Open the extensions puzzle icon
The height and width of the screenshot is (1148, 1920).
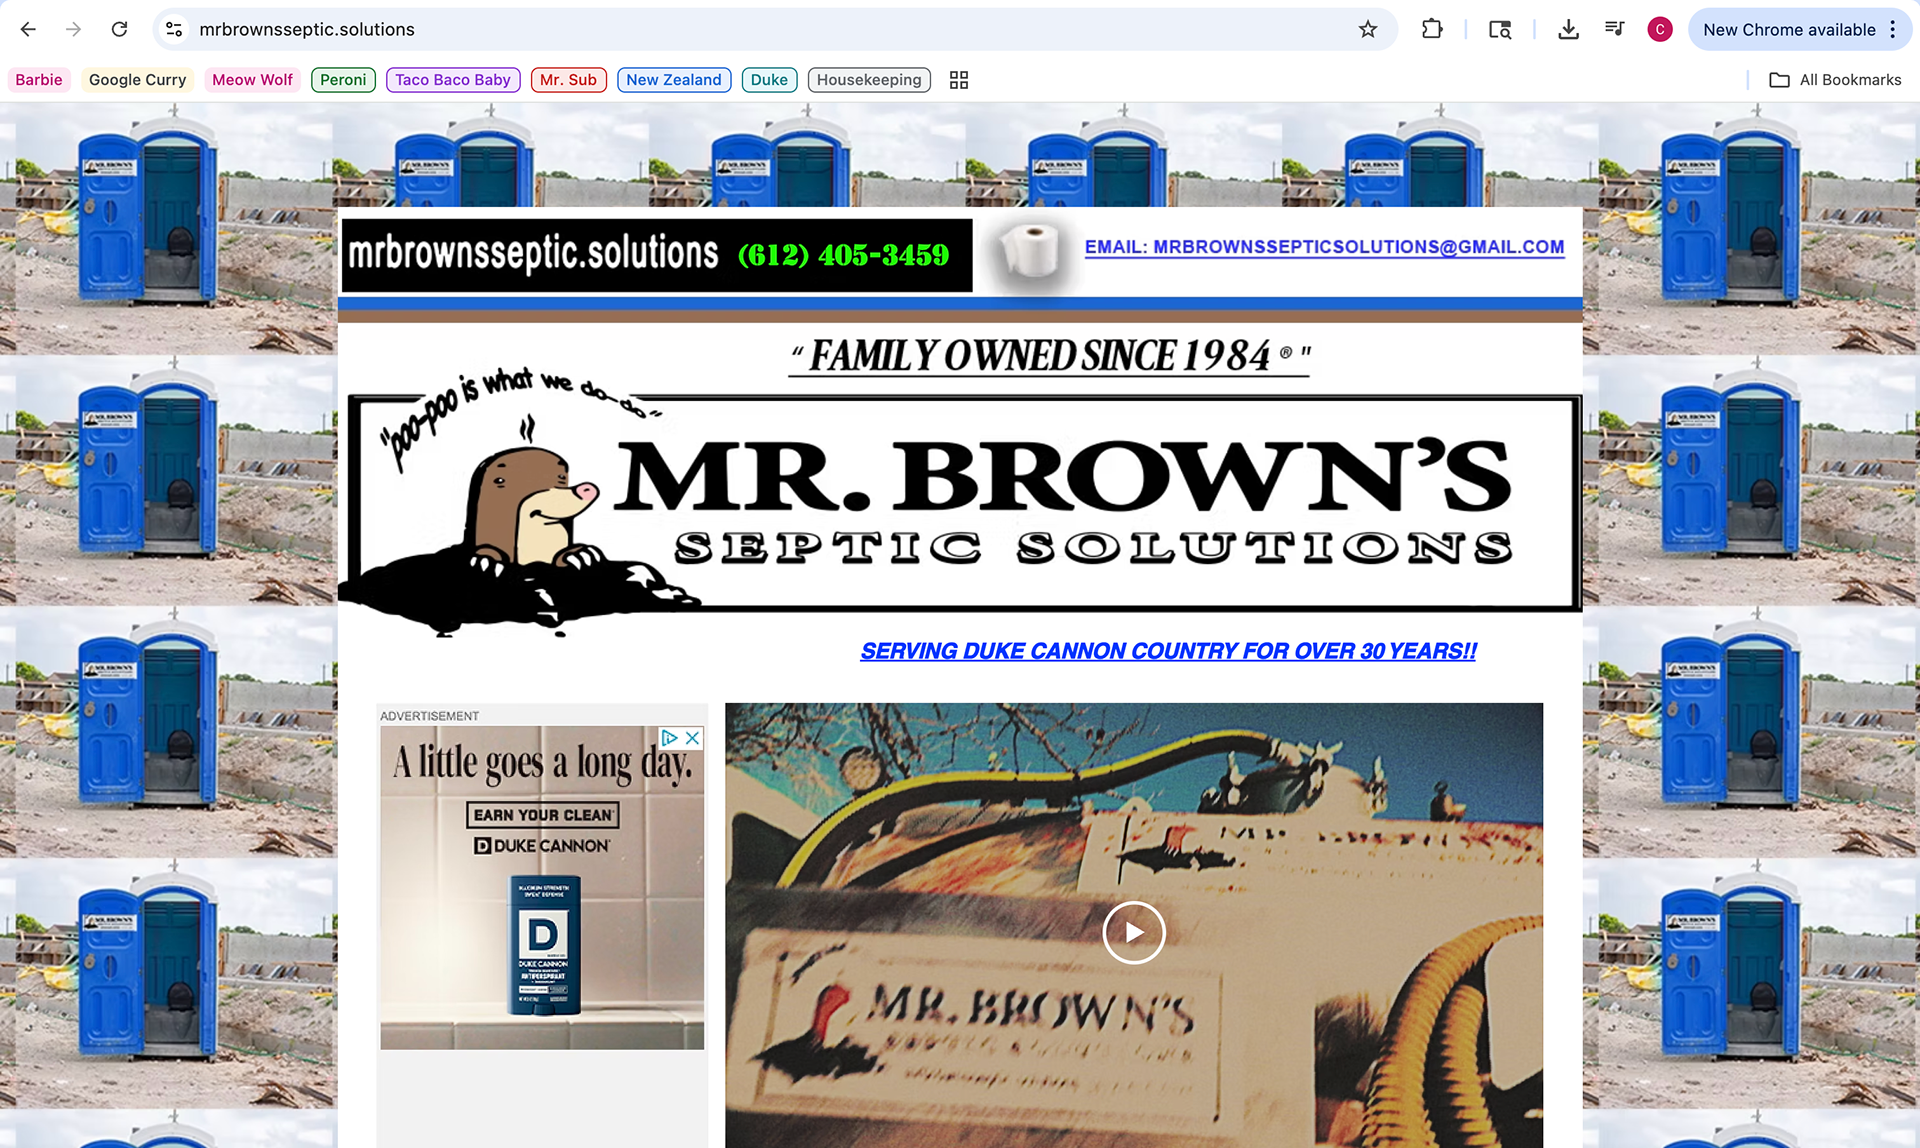(x=1432, y=30)
